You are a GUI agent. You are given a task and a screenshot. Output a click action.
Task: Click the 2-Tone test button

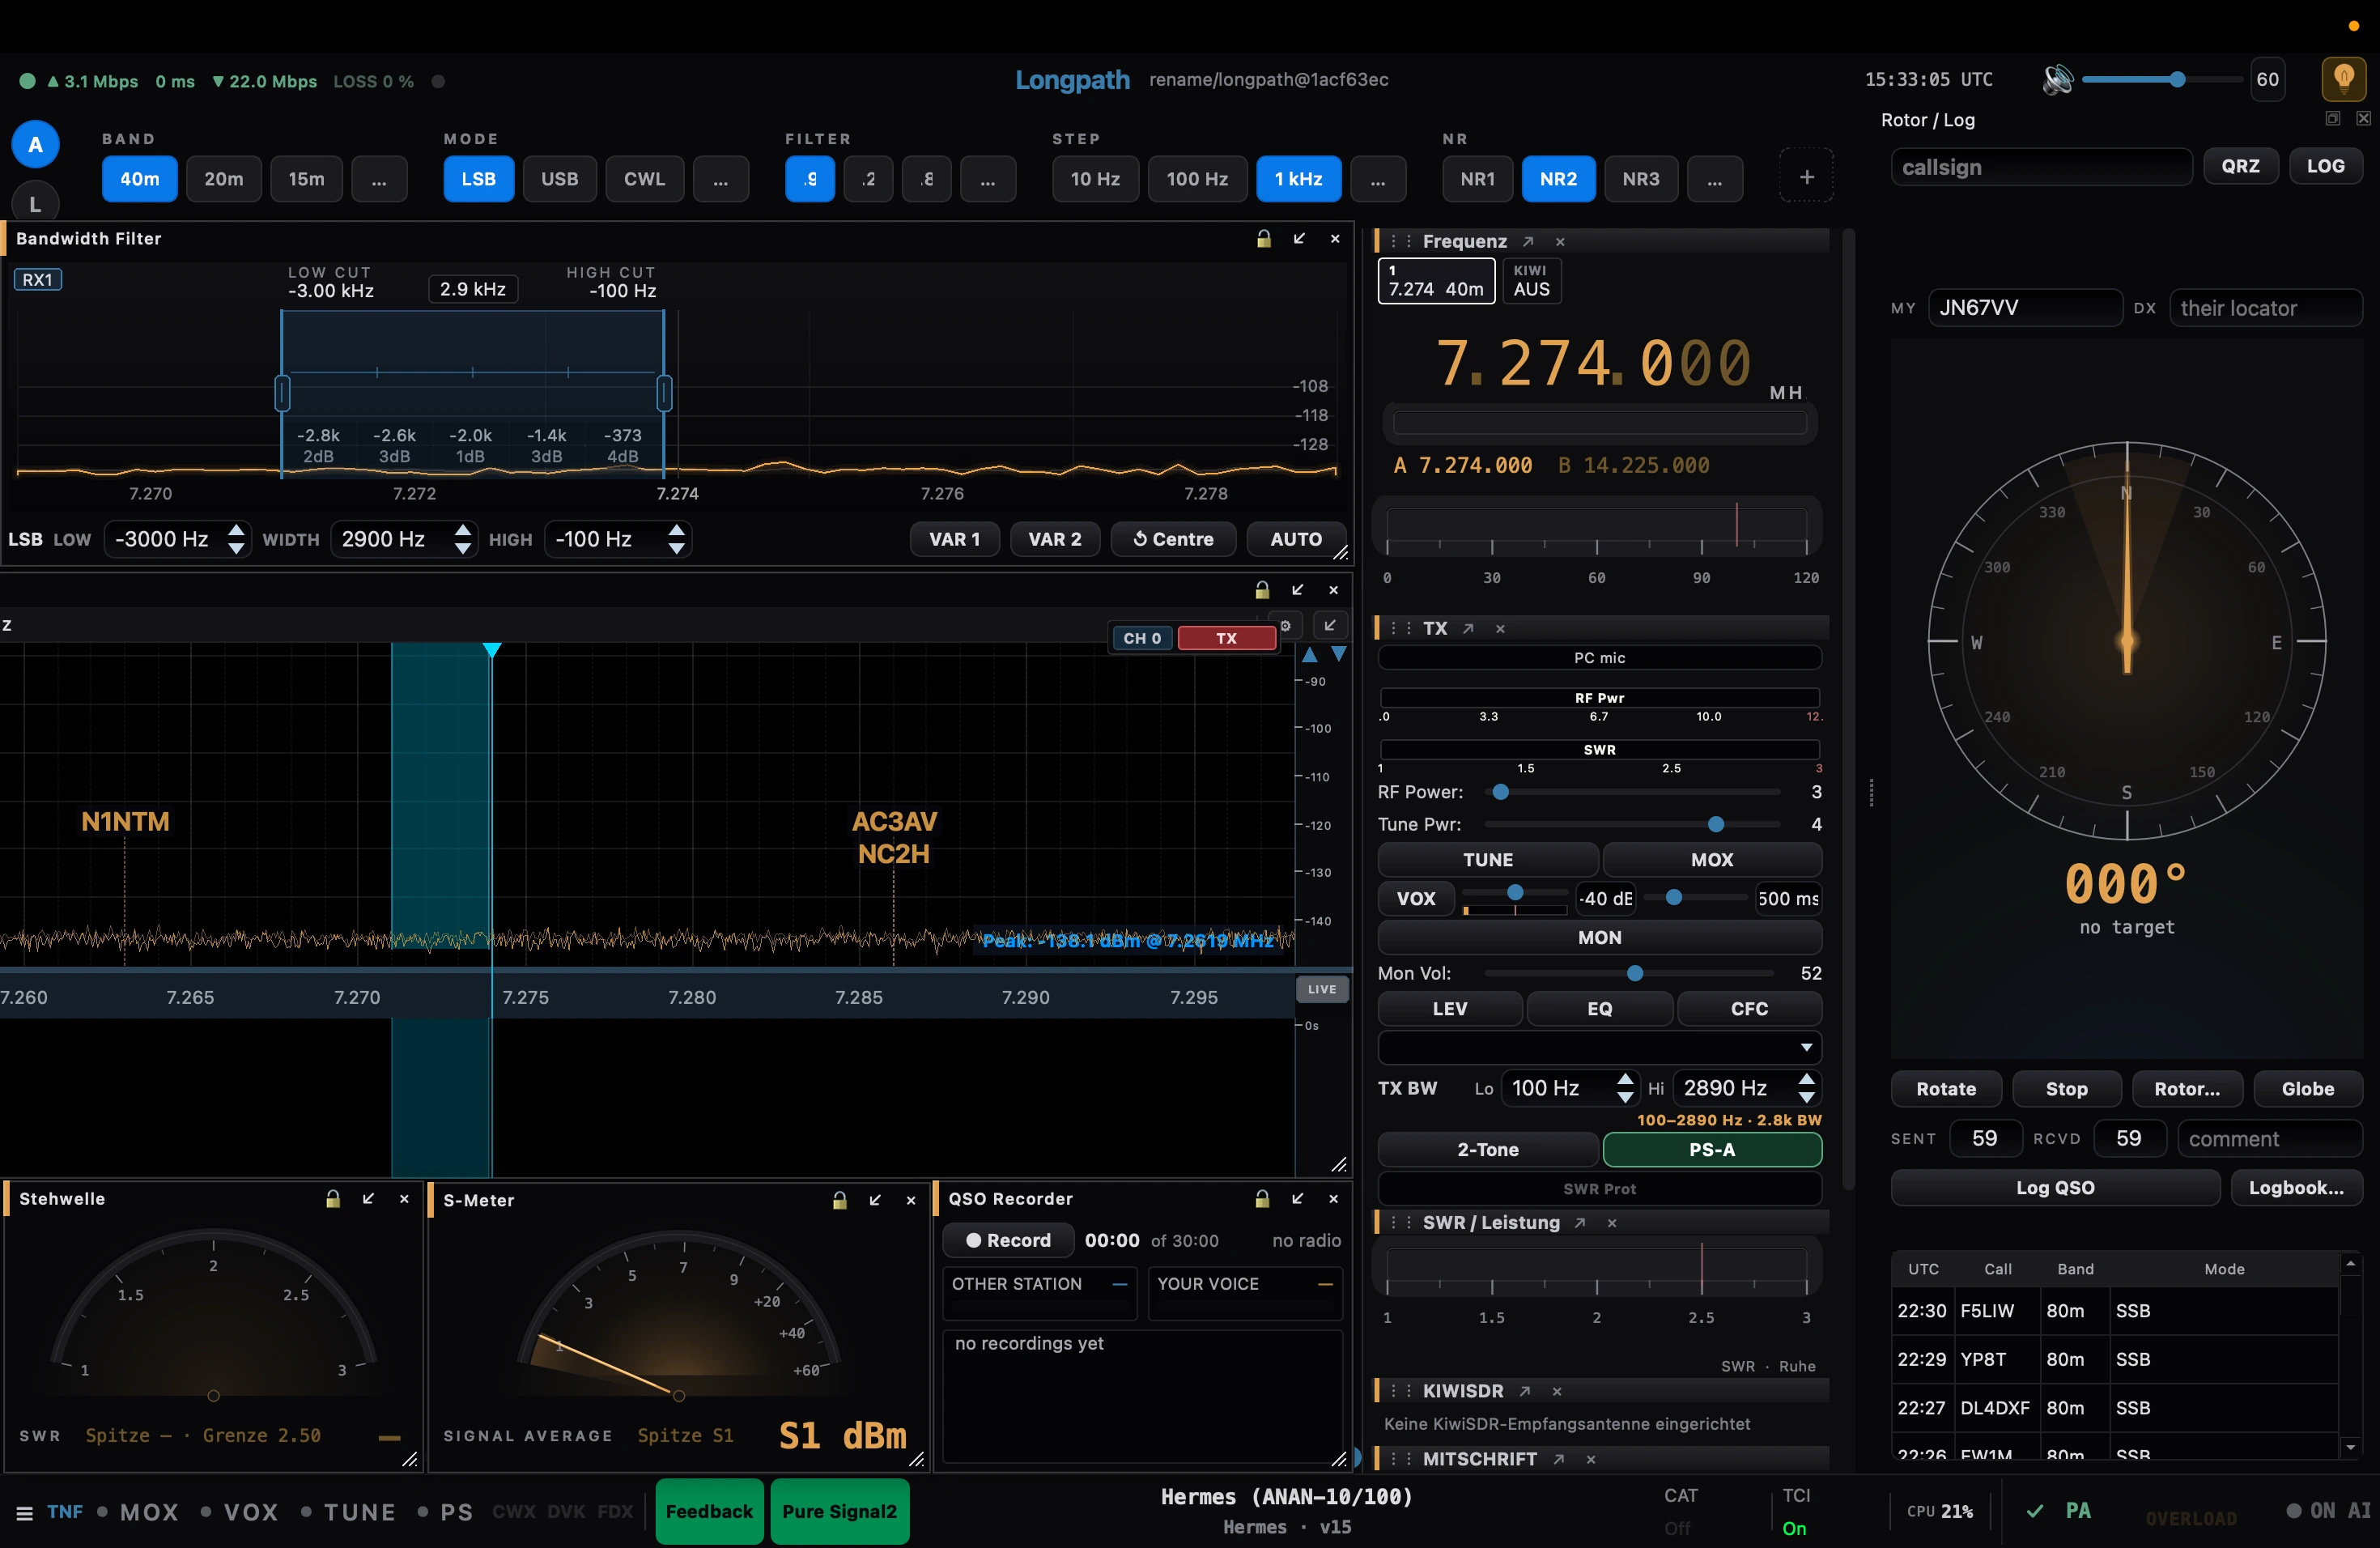tap(1487, 1150)
